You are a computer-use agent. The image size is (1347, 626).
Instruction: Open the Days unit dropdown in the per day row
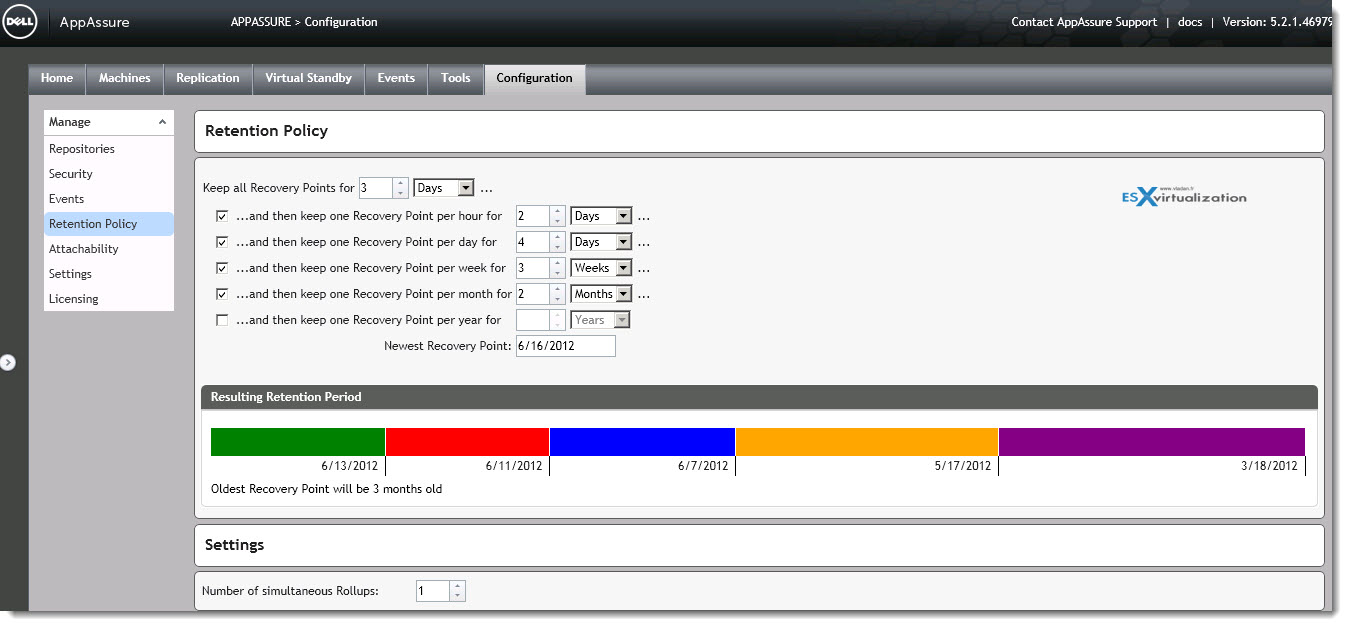click(x=601, y=242)
